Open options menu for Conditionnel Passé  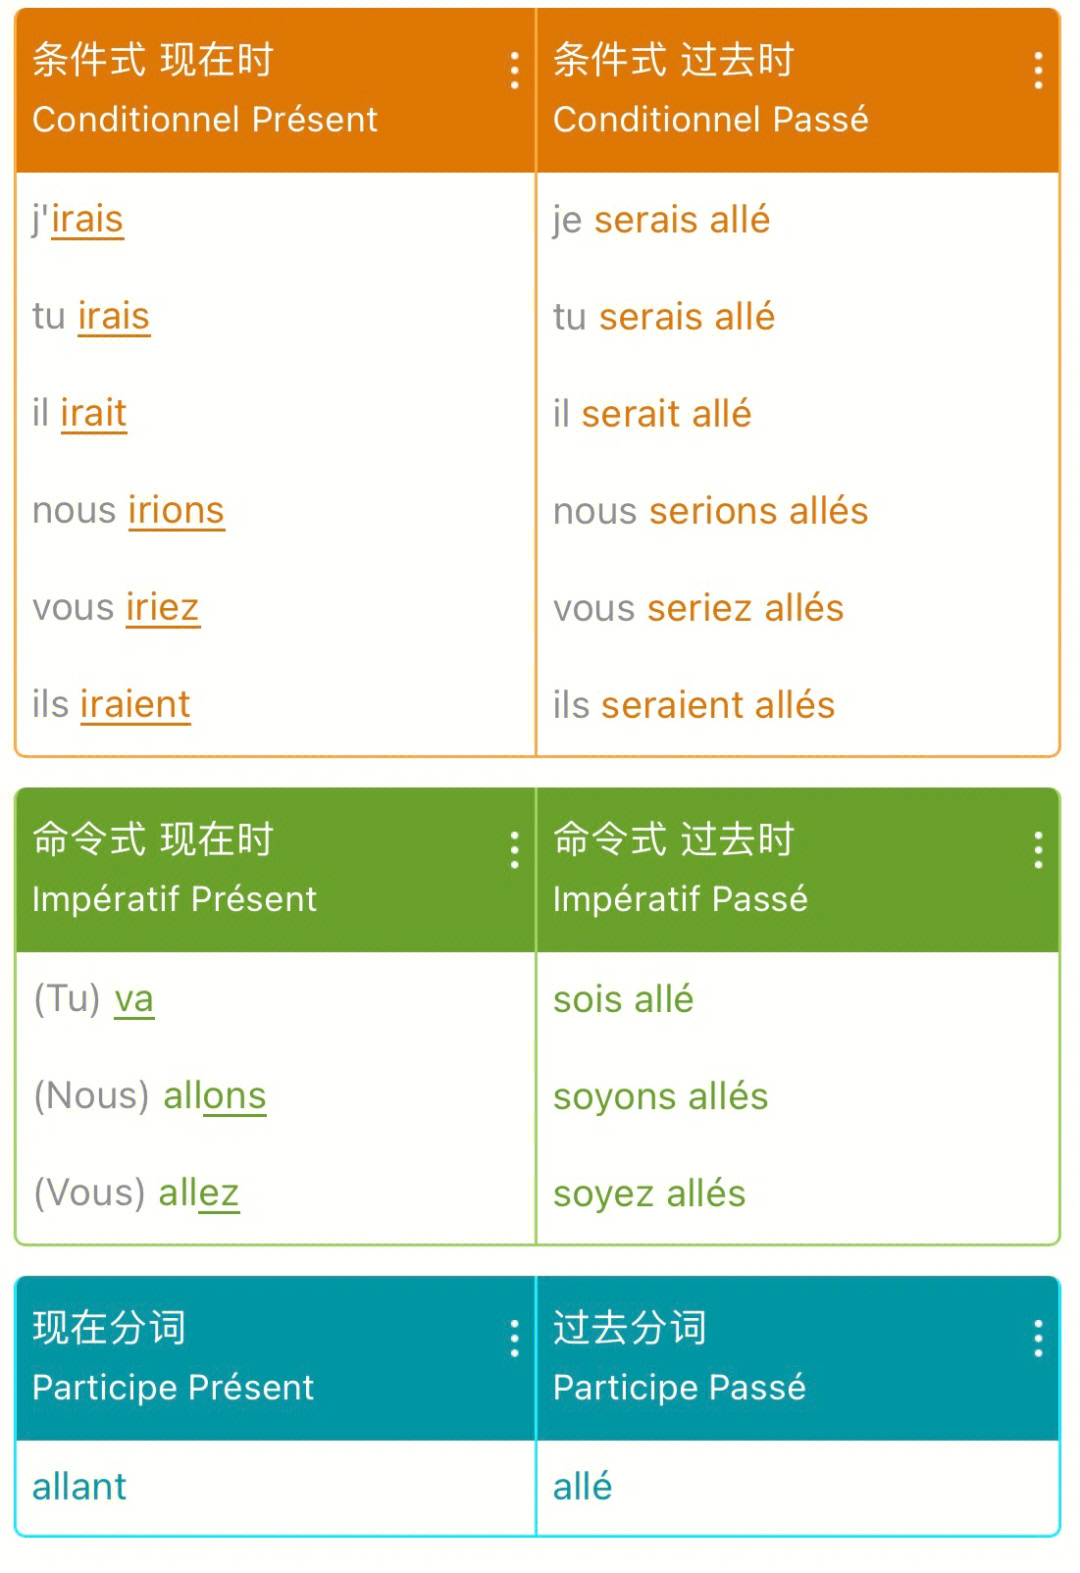click(1038, 71)
